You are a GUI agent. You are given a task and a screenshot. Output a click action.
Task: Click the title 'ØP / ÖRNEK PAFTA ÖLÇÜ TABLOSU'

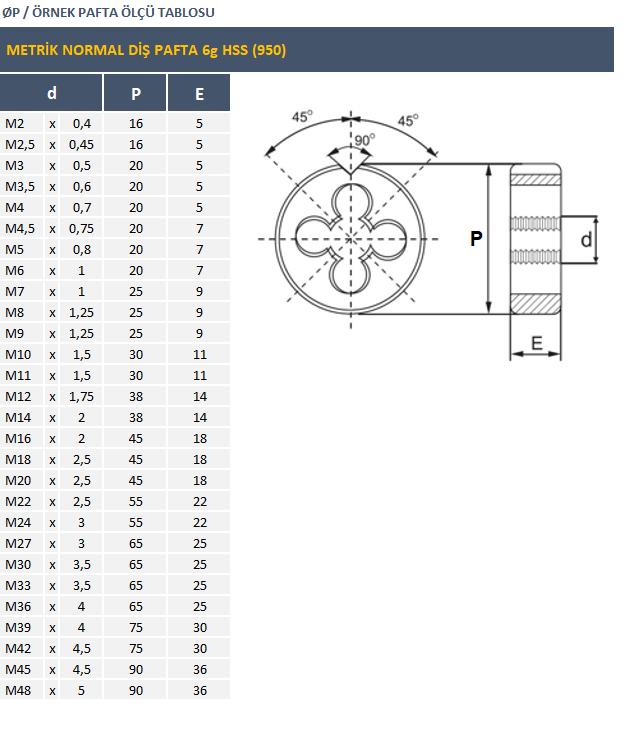click(x=108, y=13)
